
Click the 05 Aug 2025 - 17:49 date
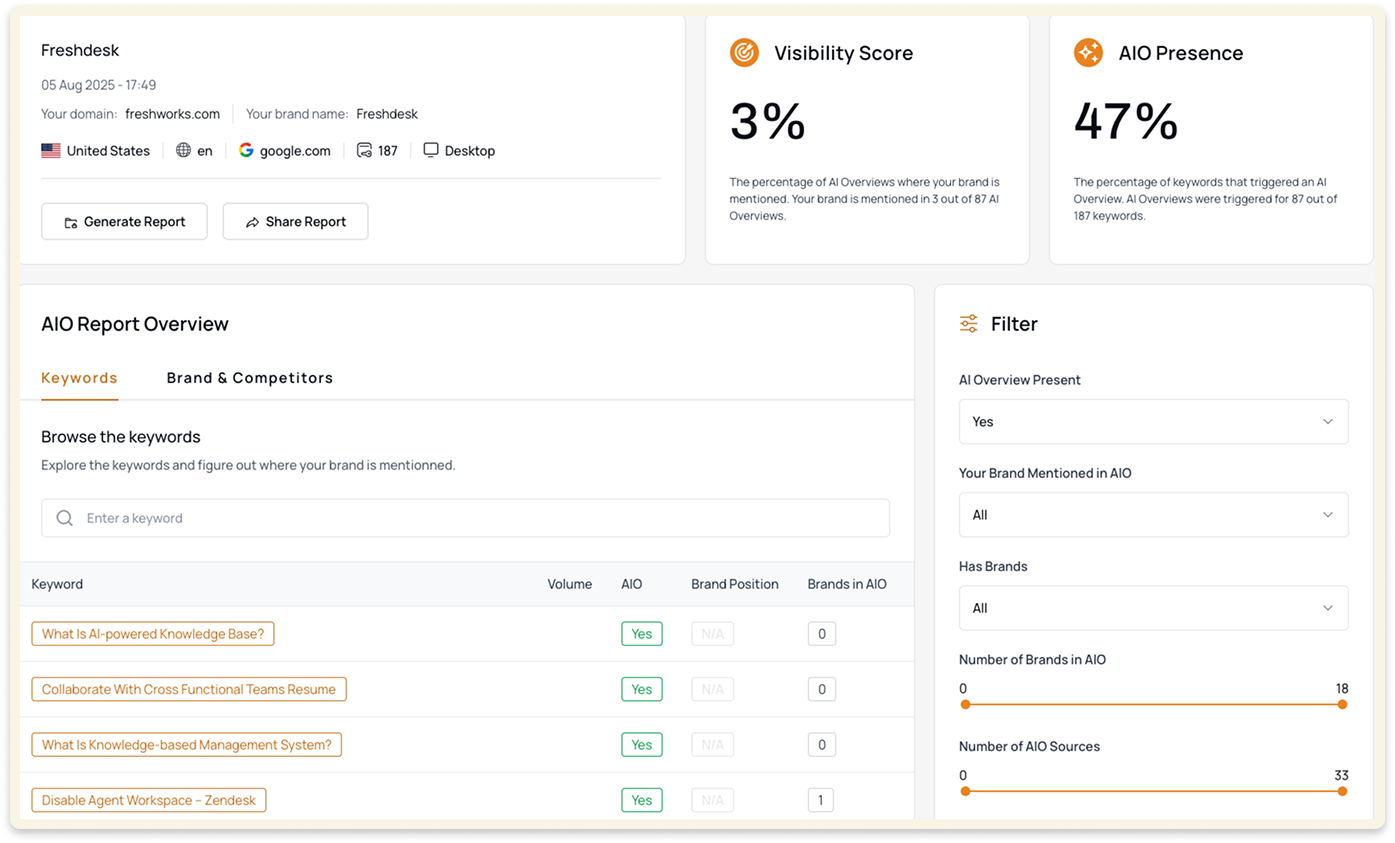coord(99,85)
